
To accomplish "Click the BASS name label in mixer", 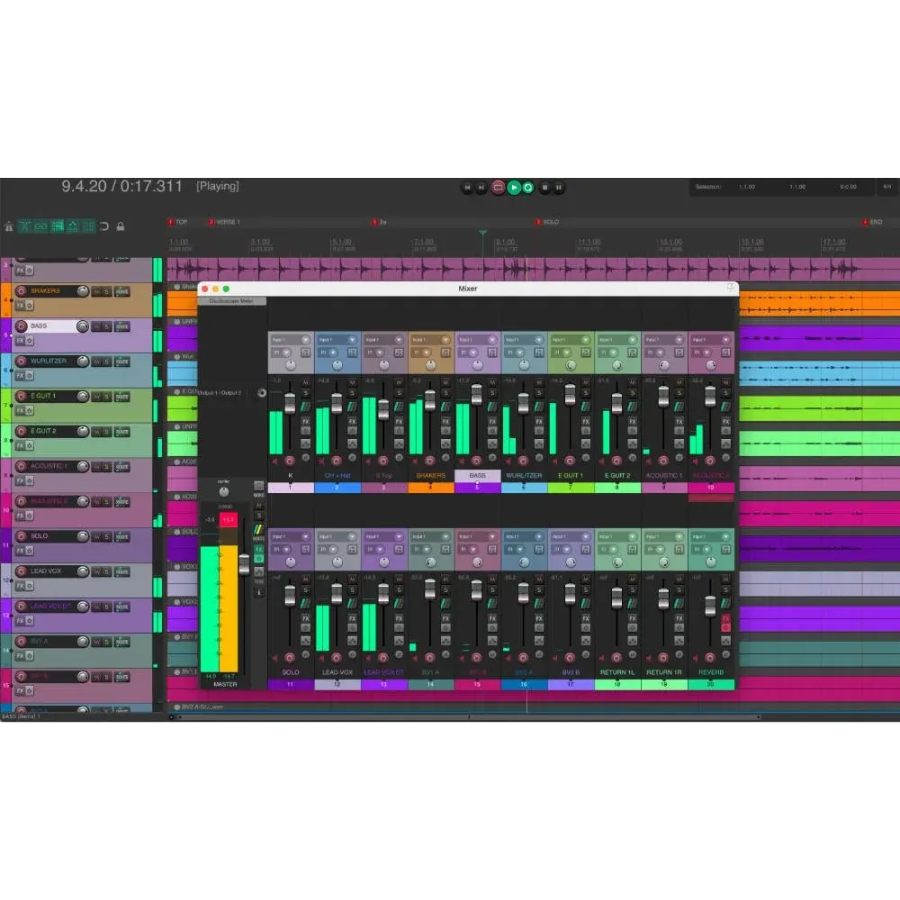I will 477,475.
